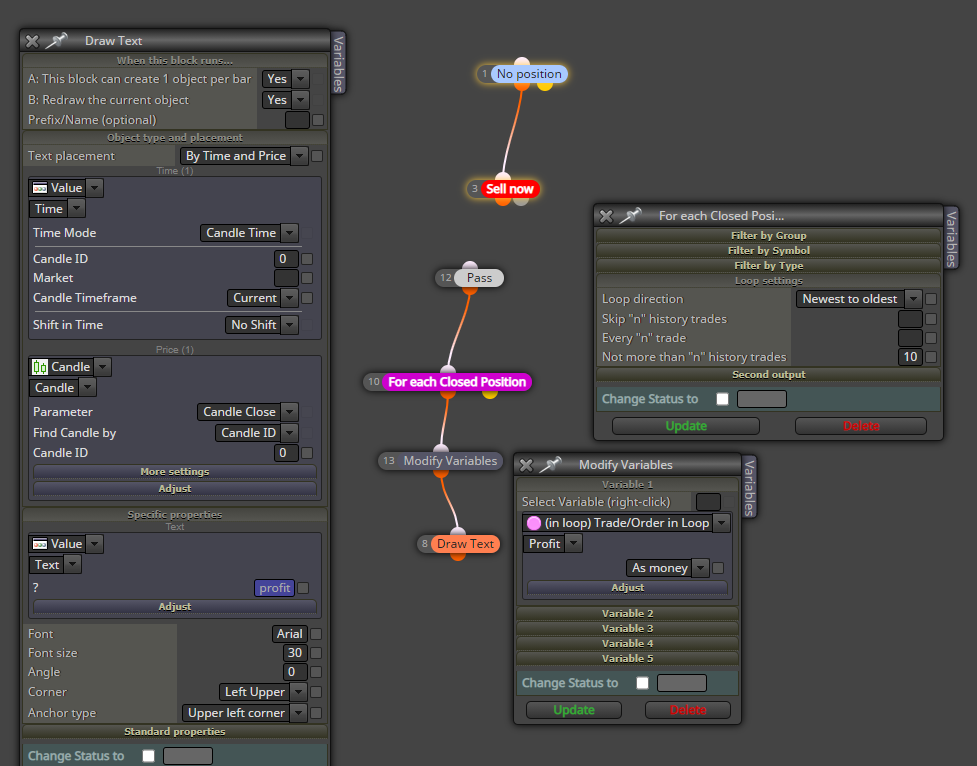Open the Candle Timeframe dropdown
The height and width of the screenshot is (766, 977).
(x=262, y=298)
